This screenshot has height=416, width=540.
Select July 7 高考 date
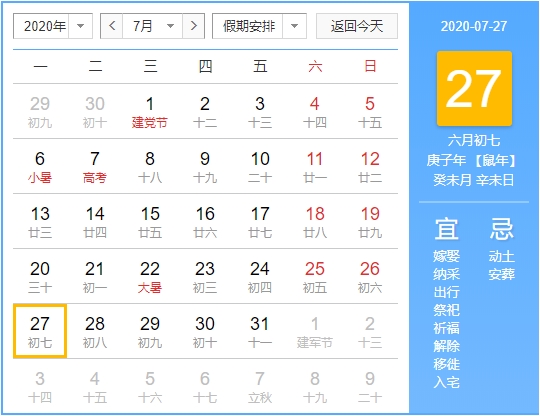[x=95, y=167]
